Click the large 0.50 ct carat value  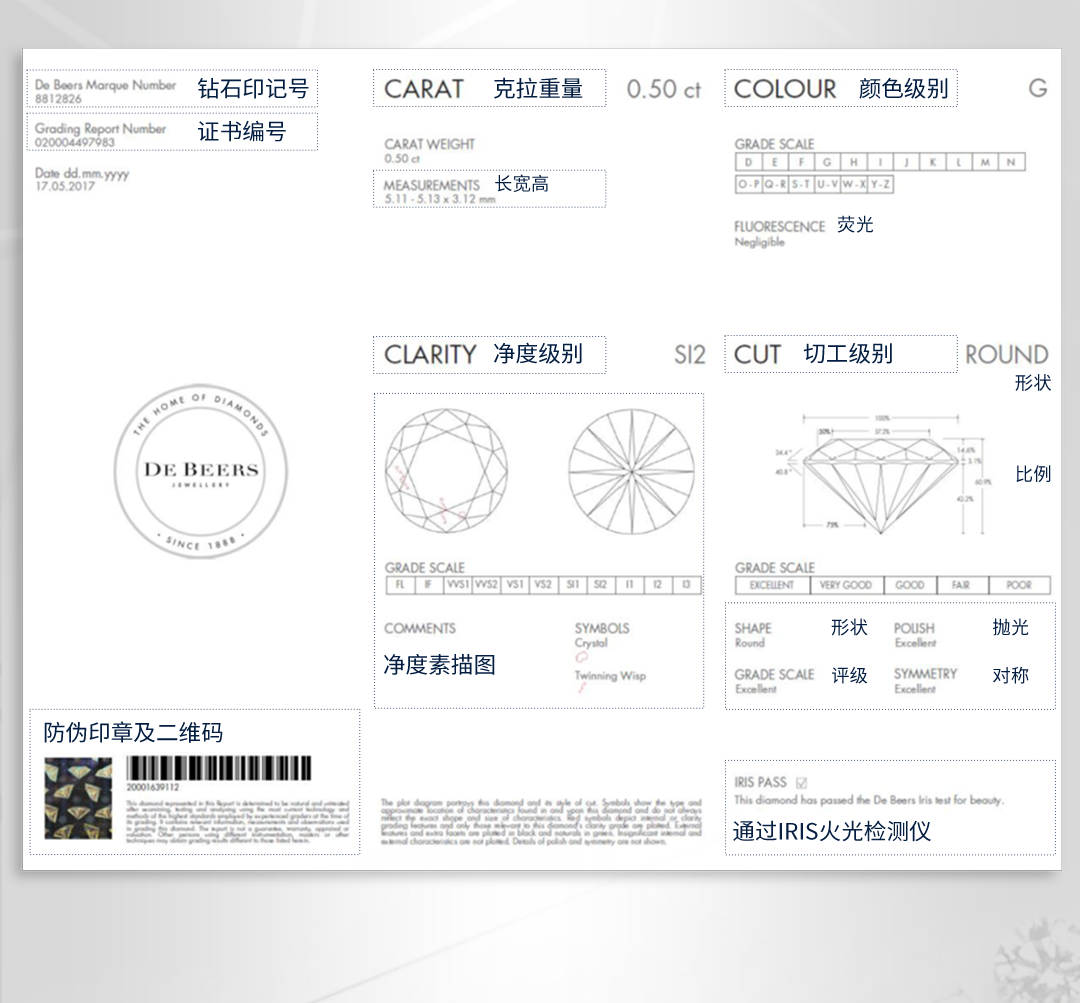click(x=663, y=89)
